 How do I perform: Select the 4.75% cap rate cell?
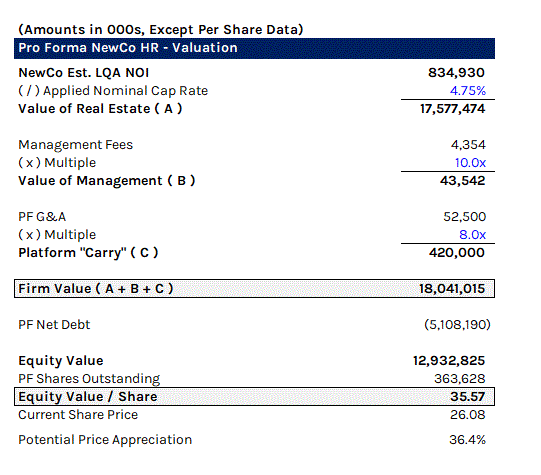coord(468,91)
